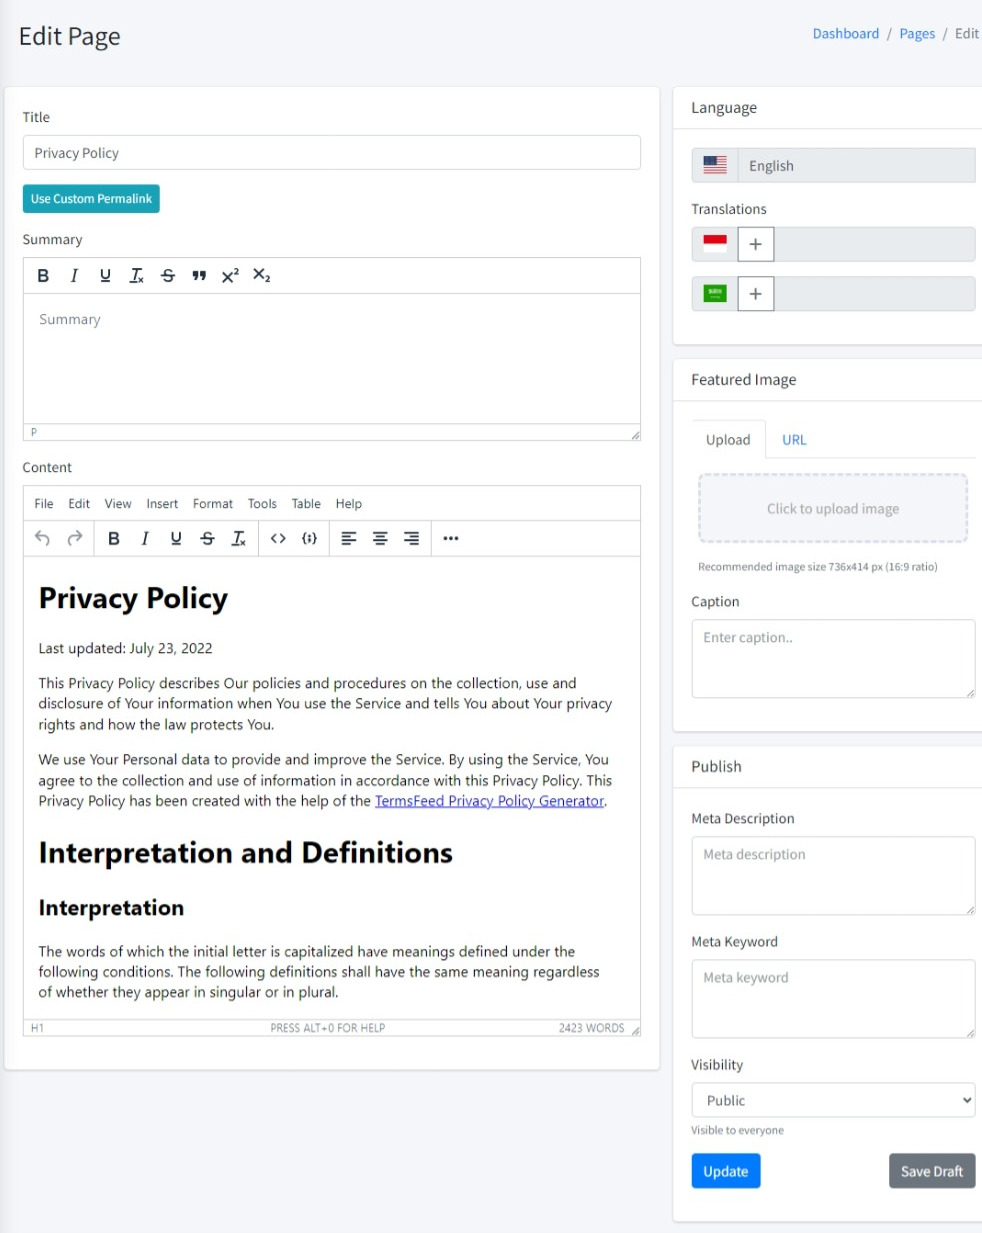This screenshot has height=1233, width=982.
Task: Clear formatting in the Content toolbar
Action: tap(239, 539)
